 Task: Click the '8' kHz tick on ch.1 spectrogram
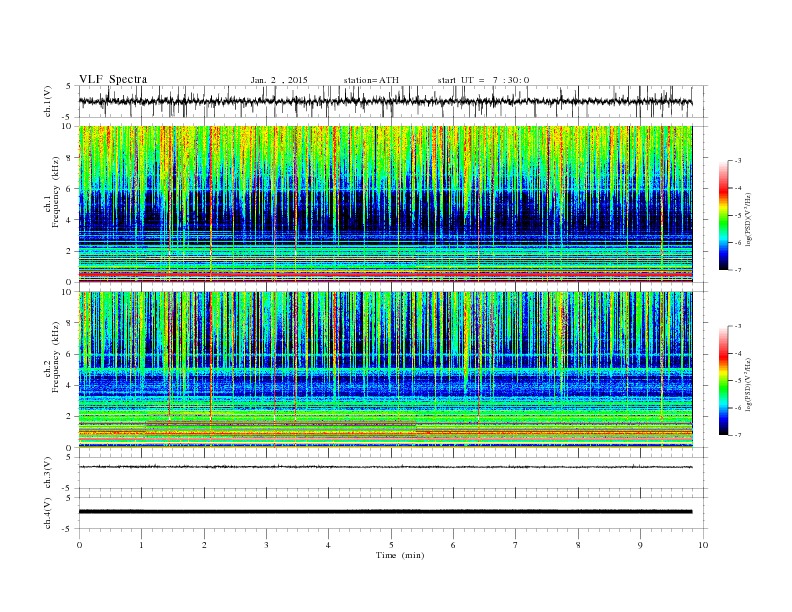70,158
